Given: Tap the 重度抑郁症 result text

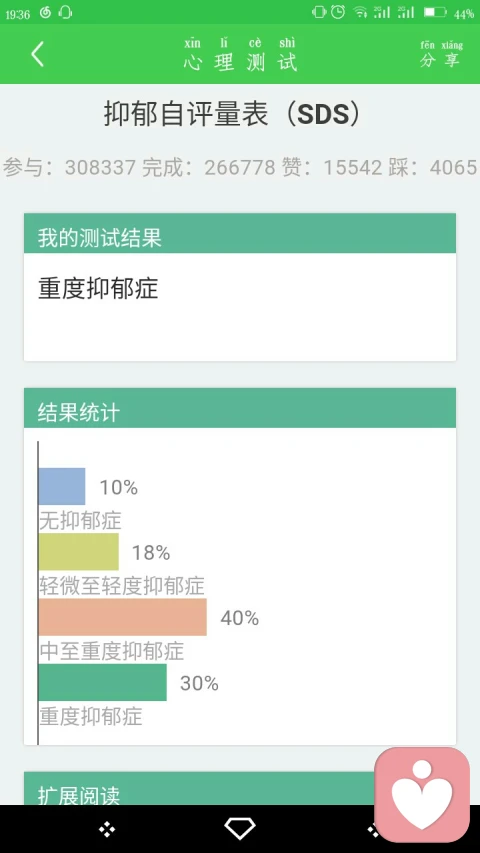Looking at the screenshot, I should coord(98,288).
